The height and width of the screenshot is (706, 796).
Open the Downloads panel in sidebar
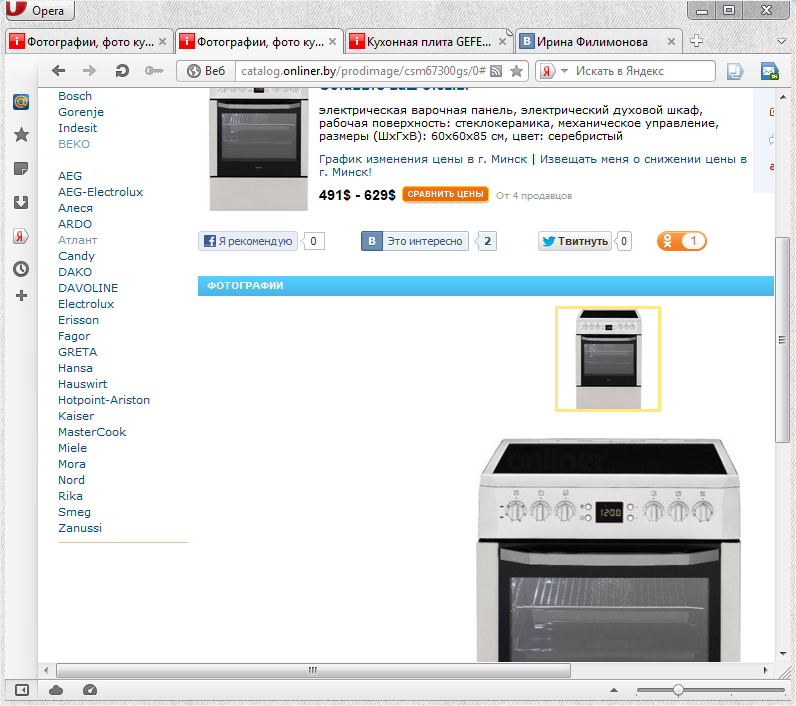click(x=21, y=202)
